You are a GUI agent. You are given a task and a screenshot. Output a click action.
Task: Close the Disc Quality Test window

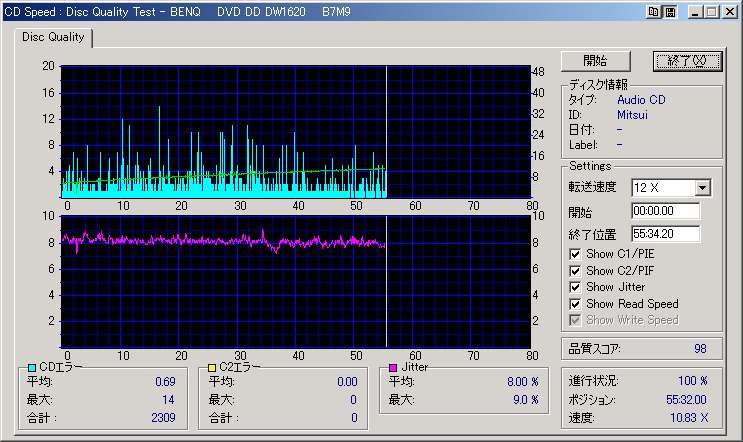728,12
